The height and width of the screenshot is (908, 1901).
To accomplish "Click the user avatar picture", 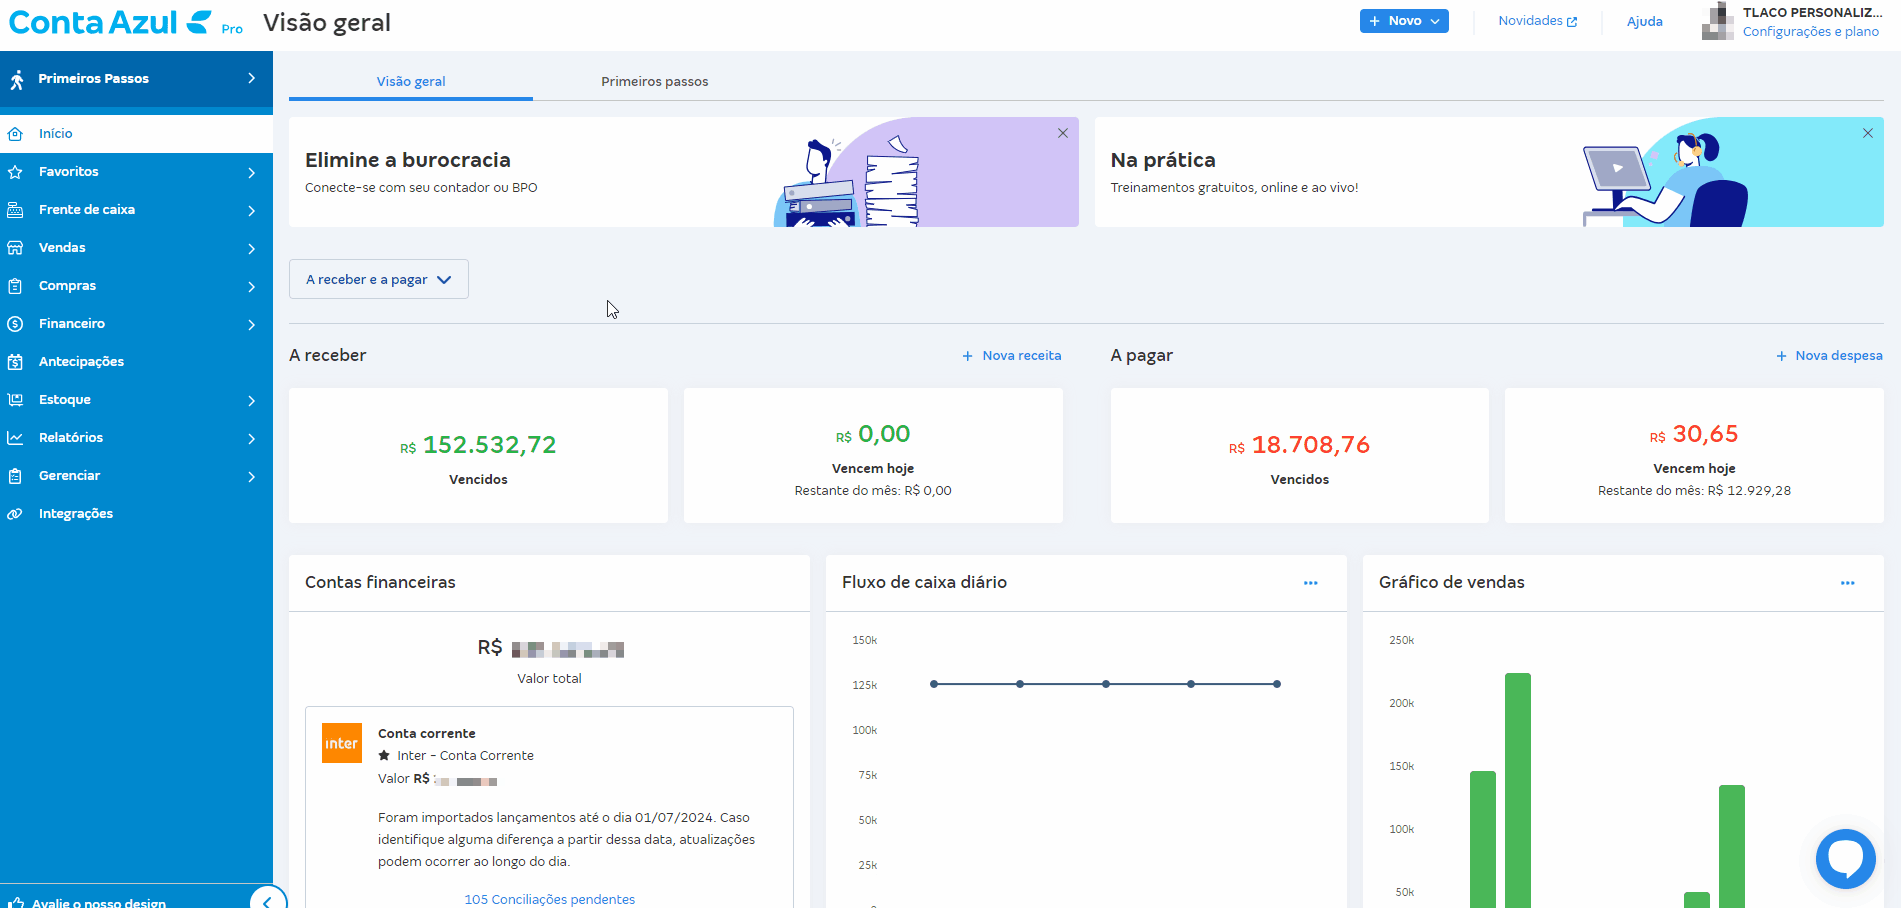I will pos(1718,21).
